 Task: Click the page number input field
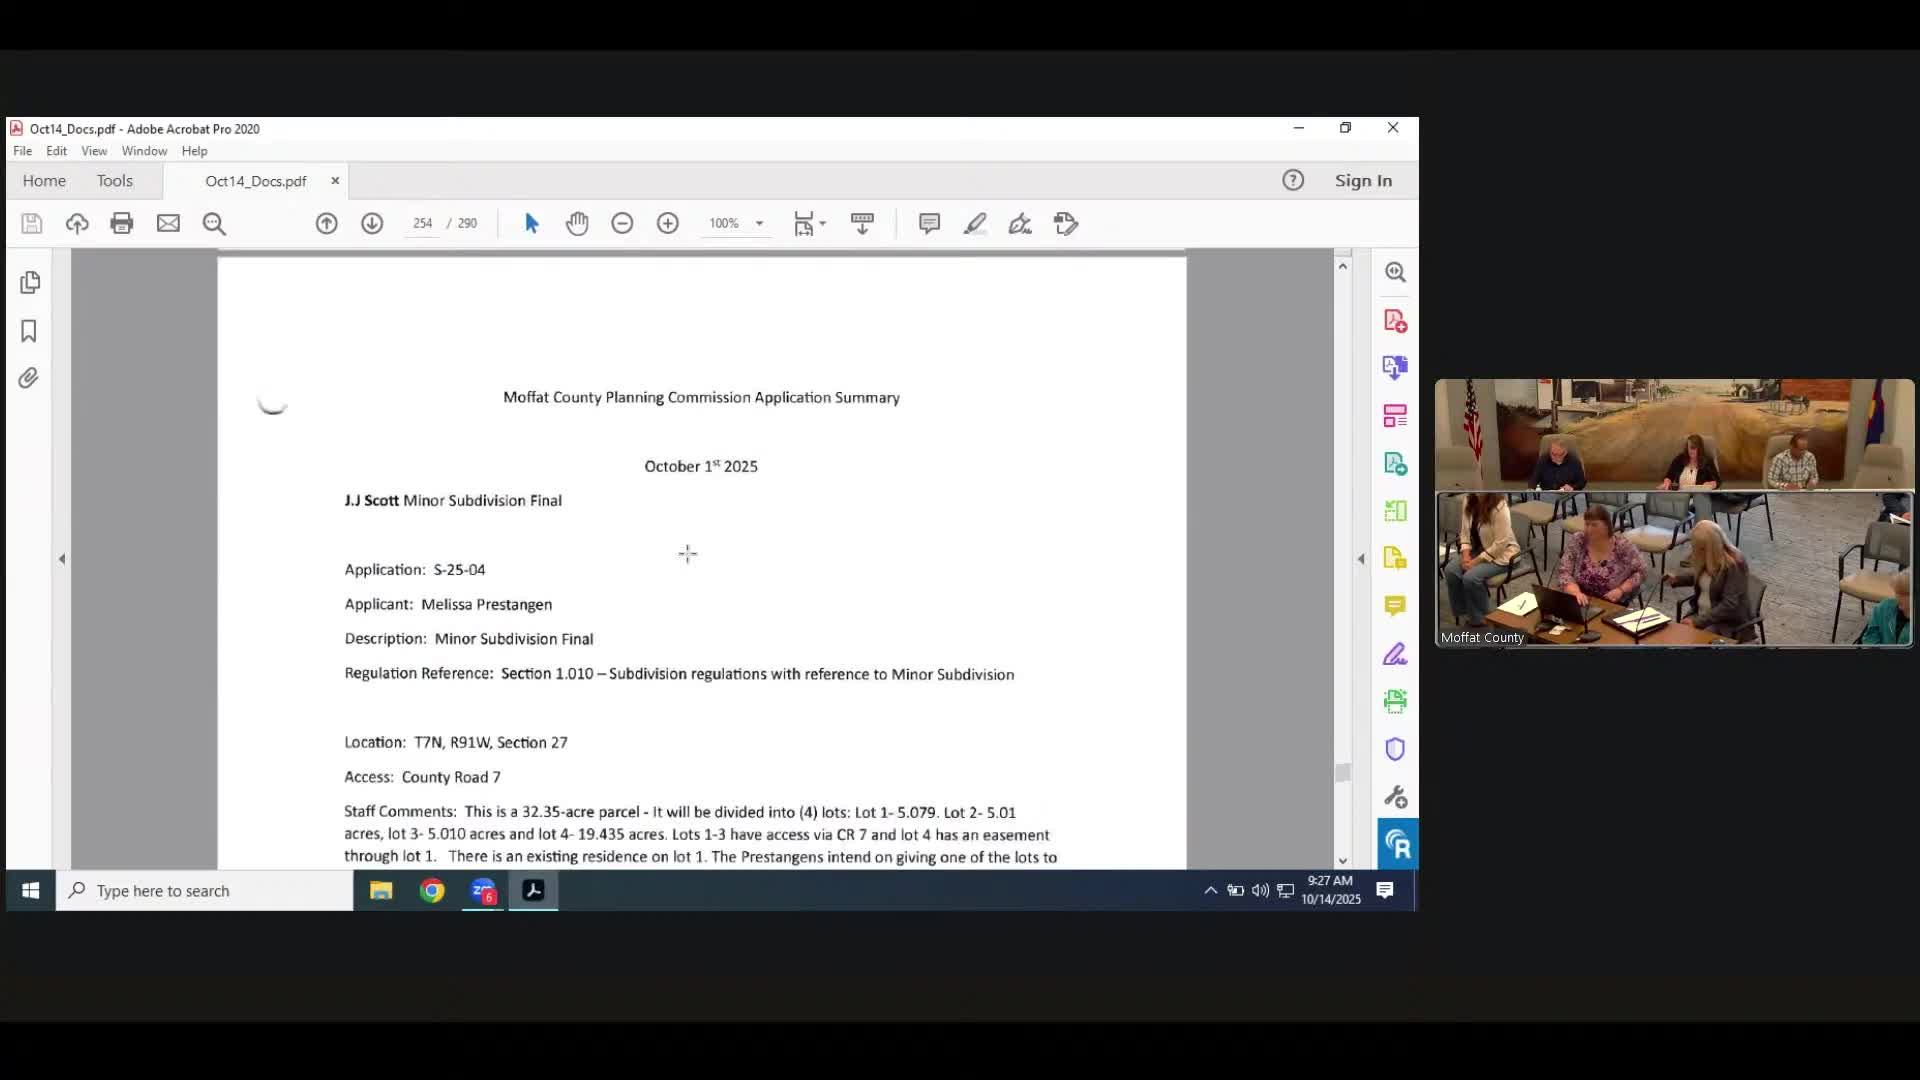[x=423, y=223]
